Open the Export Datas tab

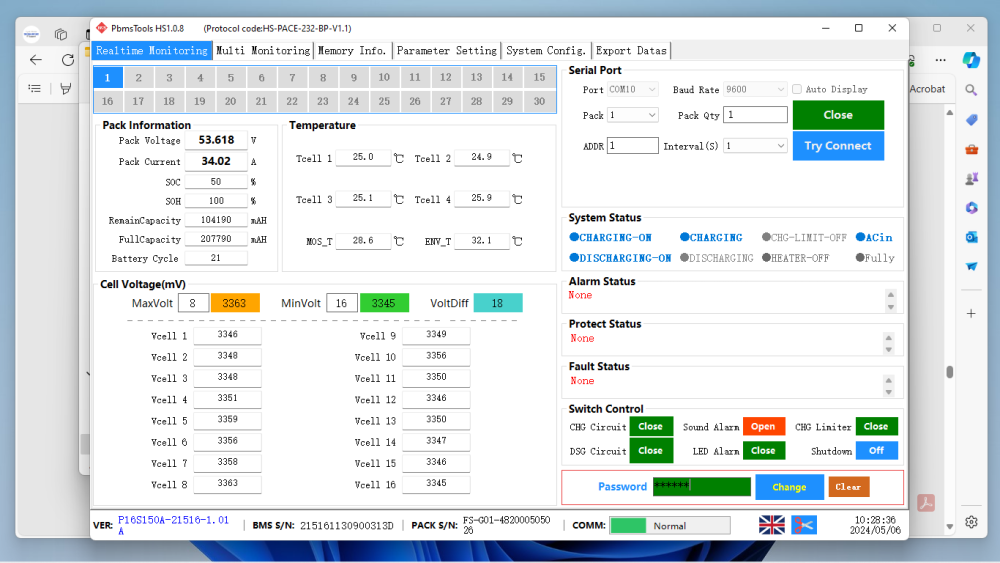click(631, 50)
